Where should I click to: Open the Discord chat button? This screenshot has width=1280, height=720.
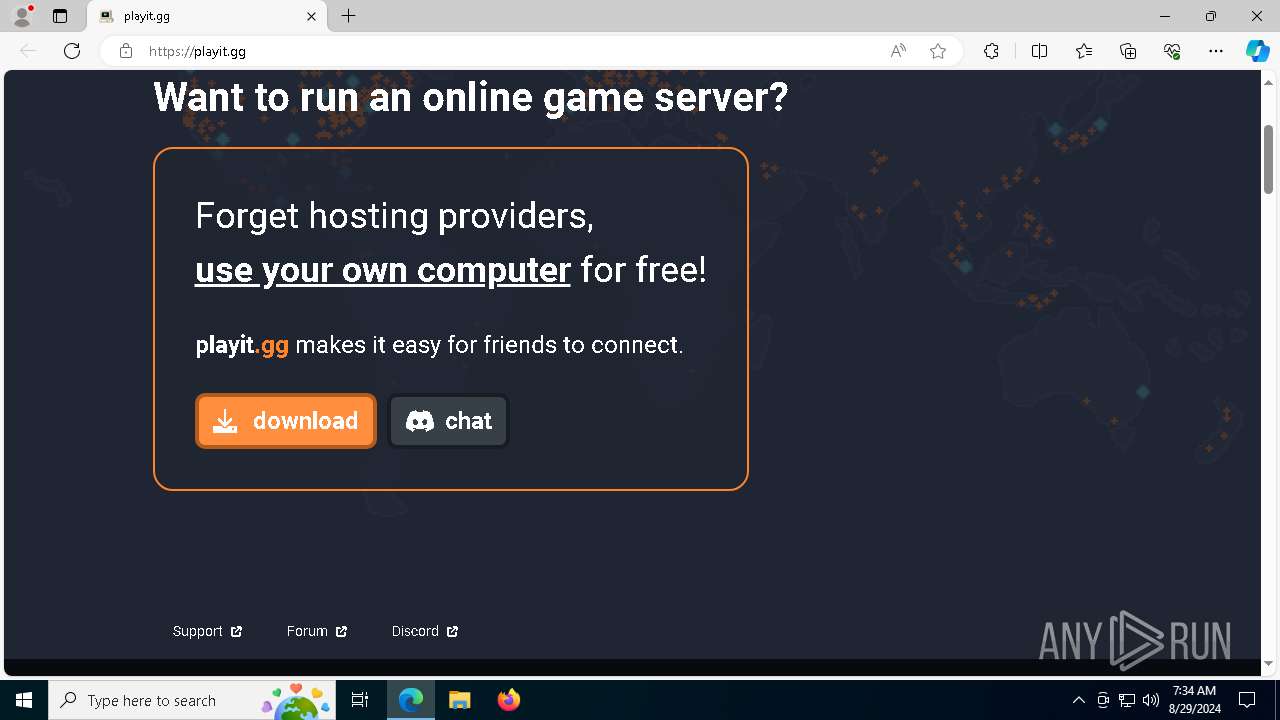coord(448,421)
